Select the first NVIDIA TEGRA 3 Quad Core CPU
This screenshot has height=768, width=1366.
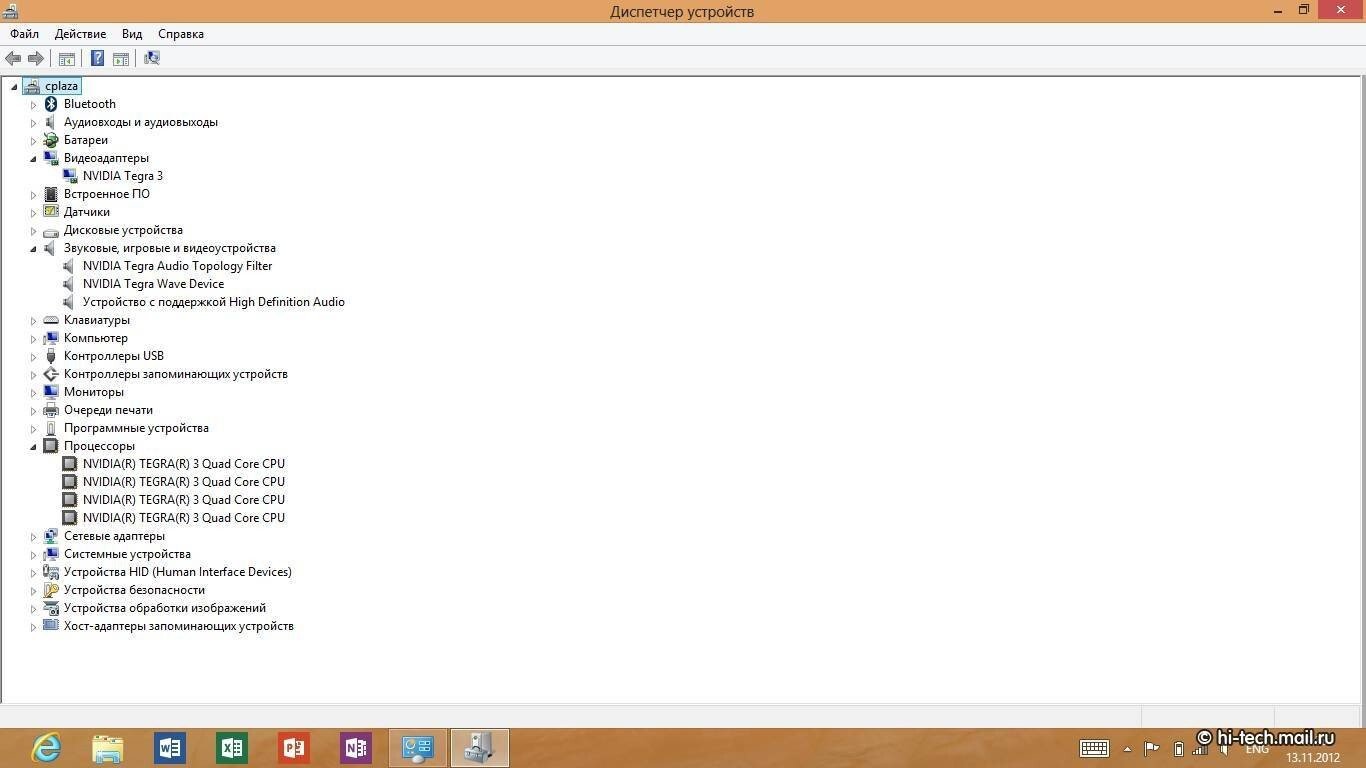183,464
